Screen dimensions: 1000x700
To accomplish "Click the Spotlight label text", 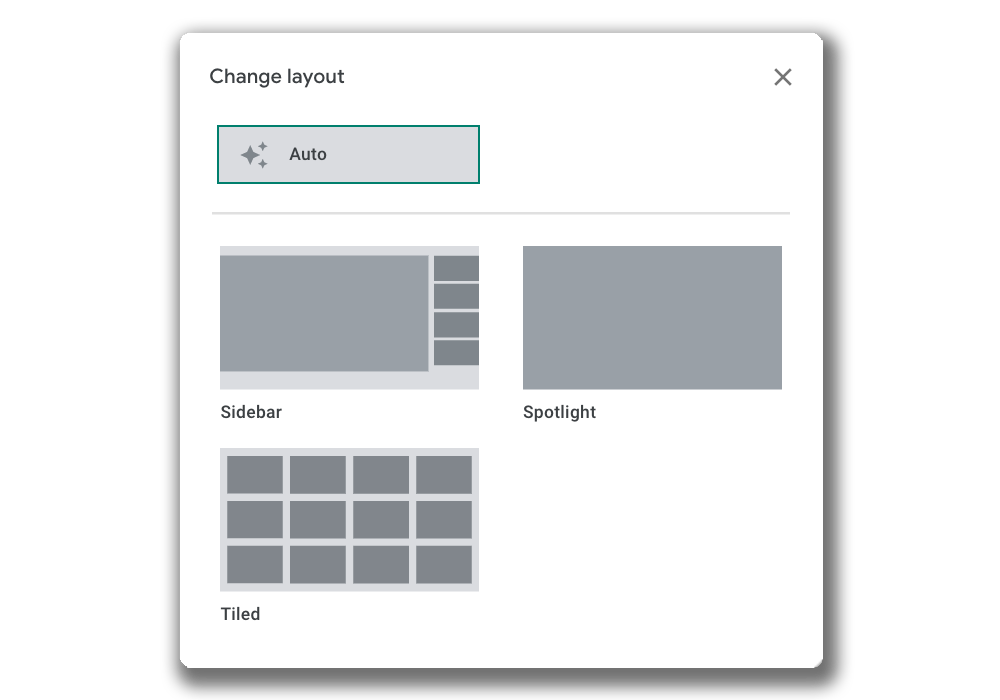I will [x=559, y=412].
